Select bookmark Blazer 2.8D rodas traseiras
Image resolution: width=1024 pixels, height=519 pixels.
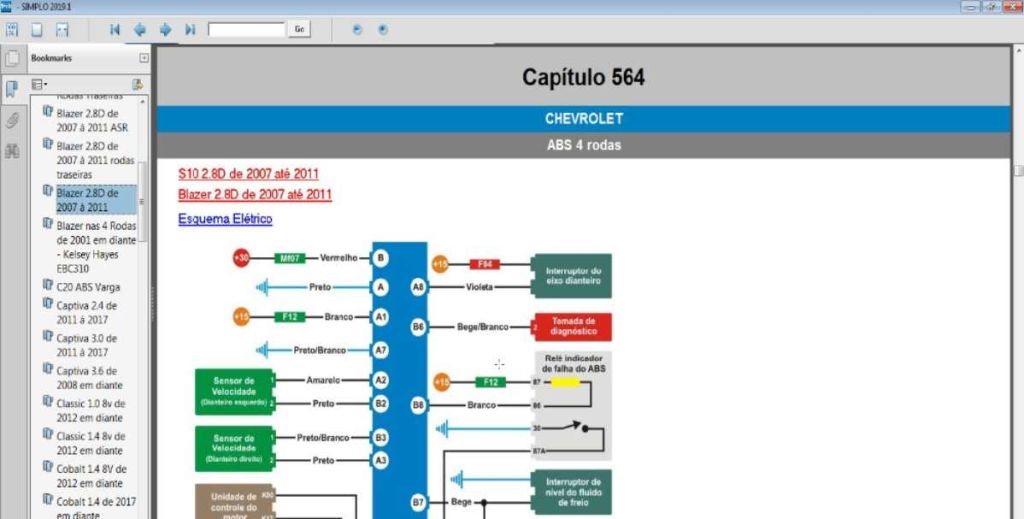point(95,160)
